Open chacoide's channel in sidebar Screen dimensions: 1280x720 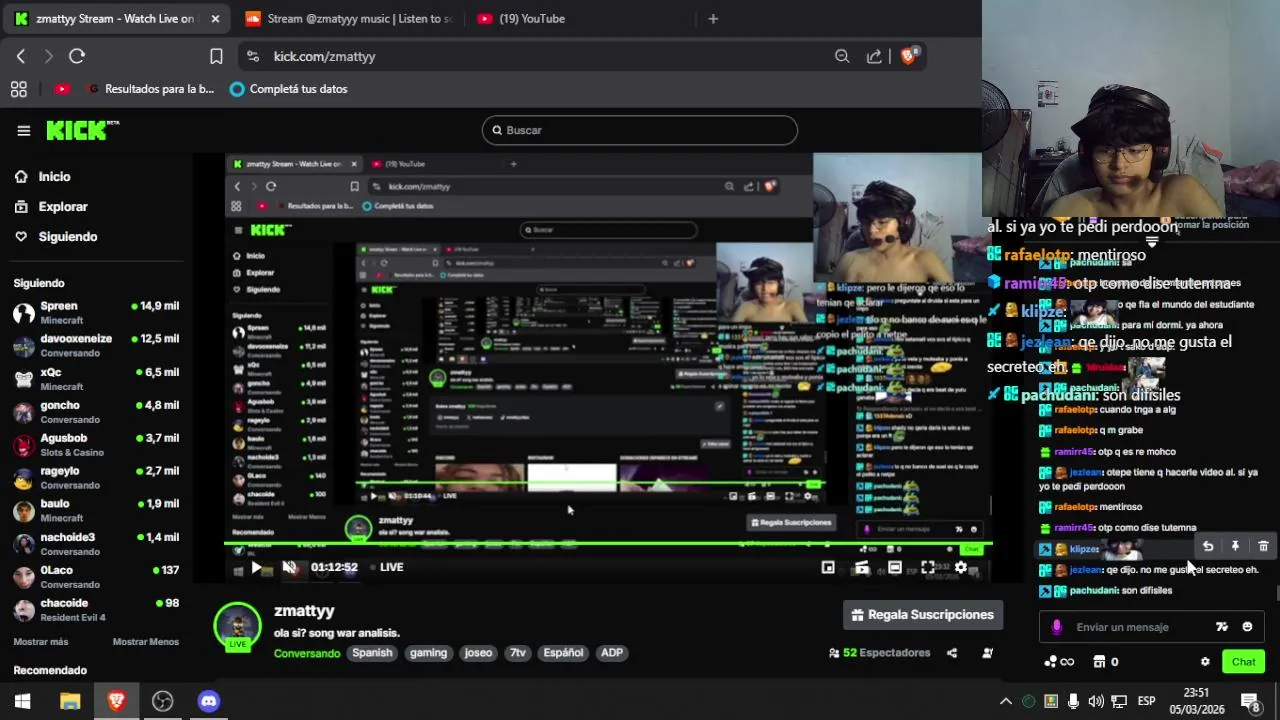[x=96, y=609]
